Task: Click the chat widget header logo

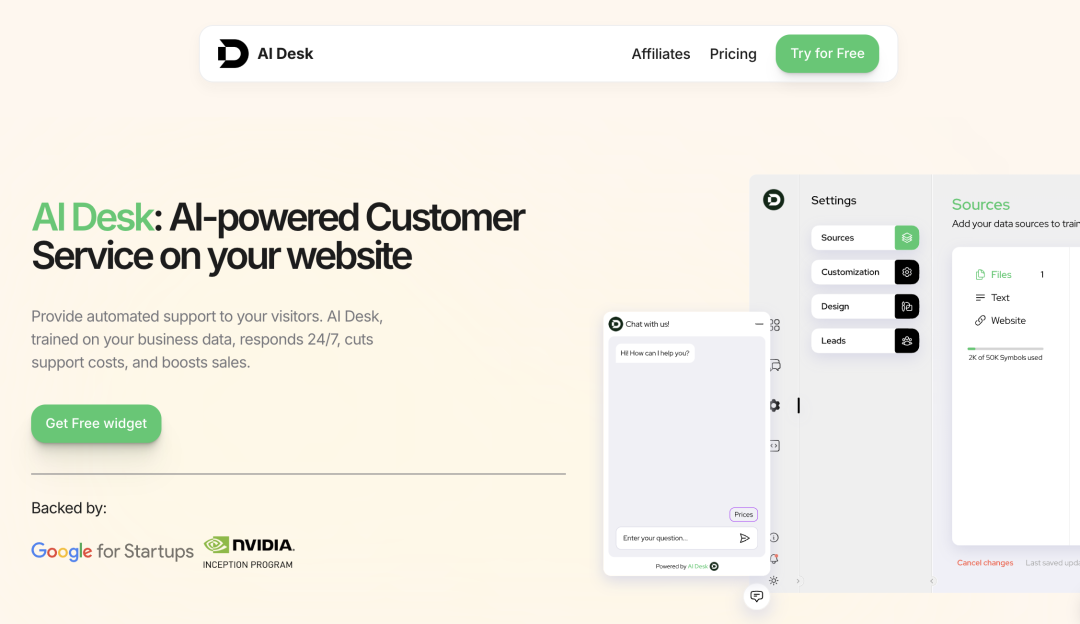Action: click(616, 324)
